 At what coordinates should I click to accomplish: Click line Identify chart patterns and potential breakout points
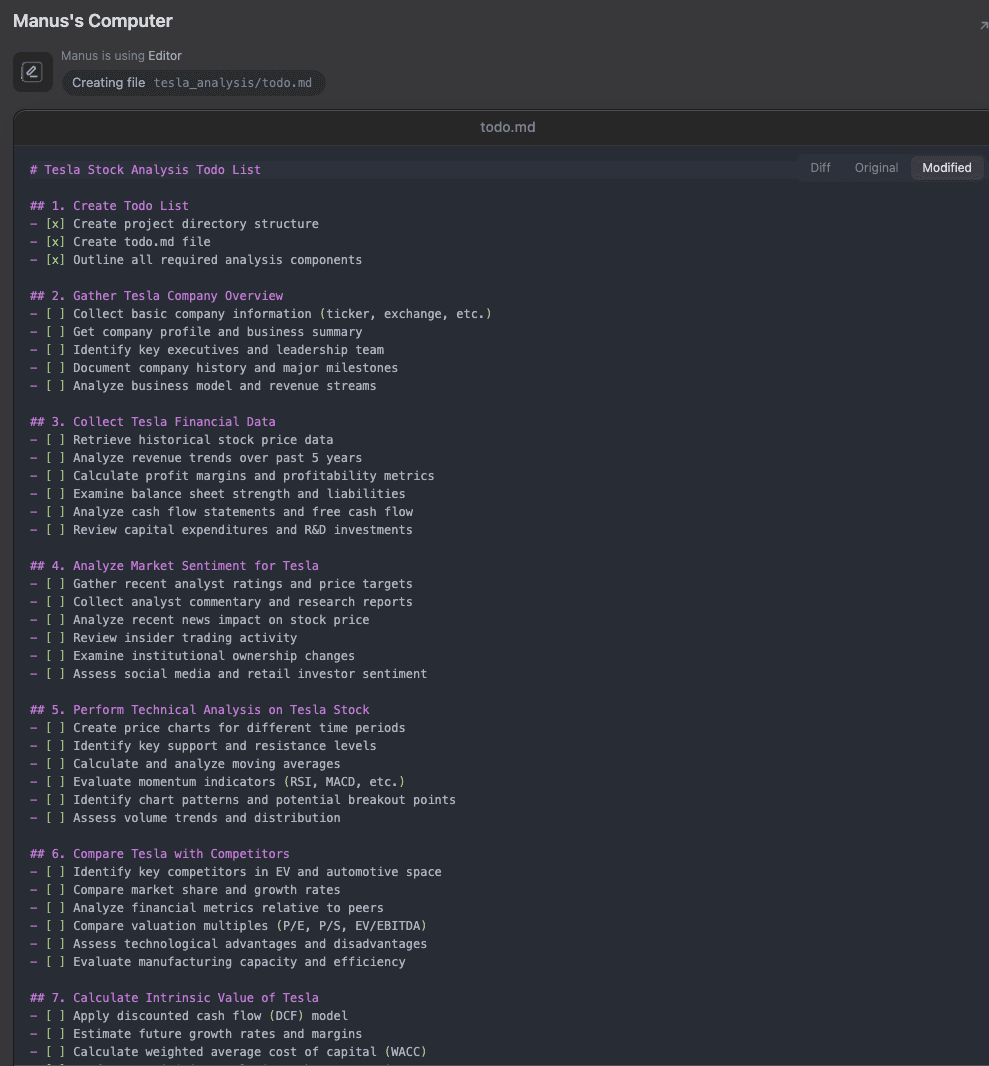[x=264, y=800]
